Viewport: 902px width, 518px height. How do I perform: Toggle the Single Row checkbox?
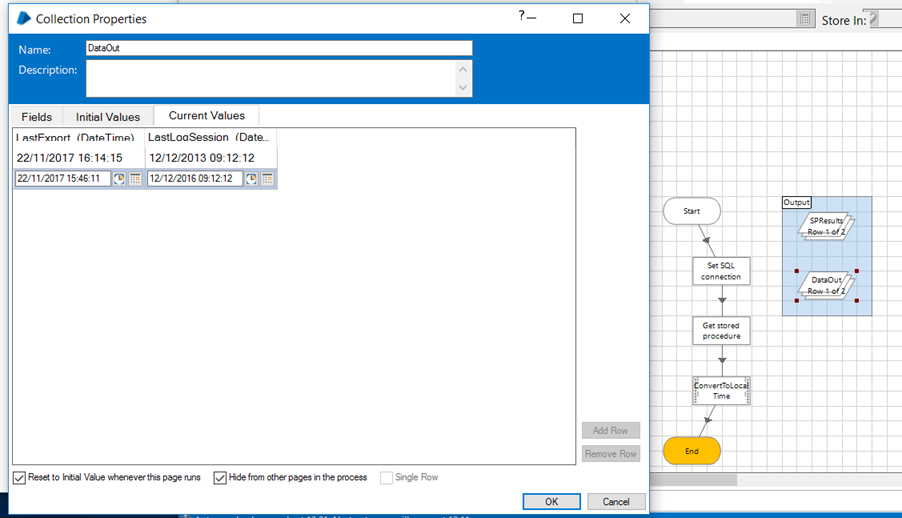(x=387, y=478)
